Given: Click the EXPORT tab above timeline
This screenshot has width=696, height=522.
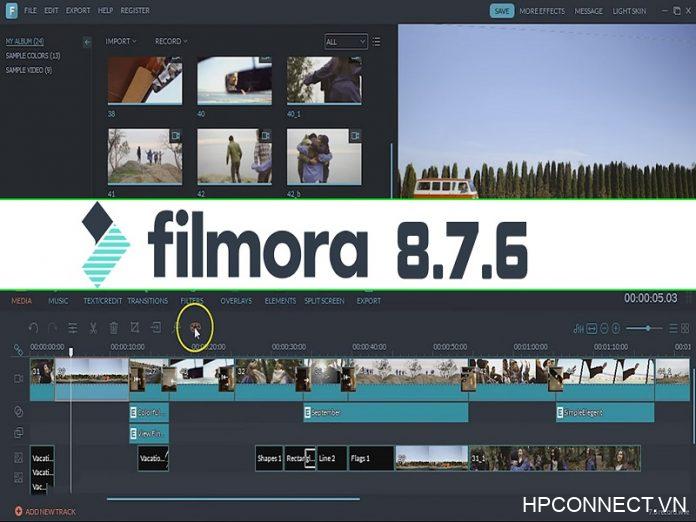Looking at the screenshot, I should [x=369, y=301].
